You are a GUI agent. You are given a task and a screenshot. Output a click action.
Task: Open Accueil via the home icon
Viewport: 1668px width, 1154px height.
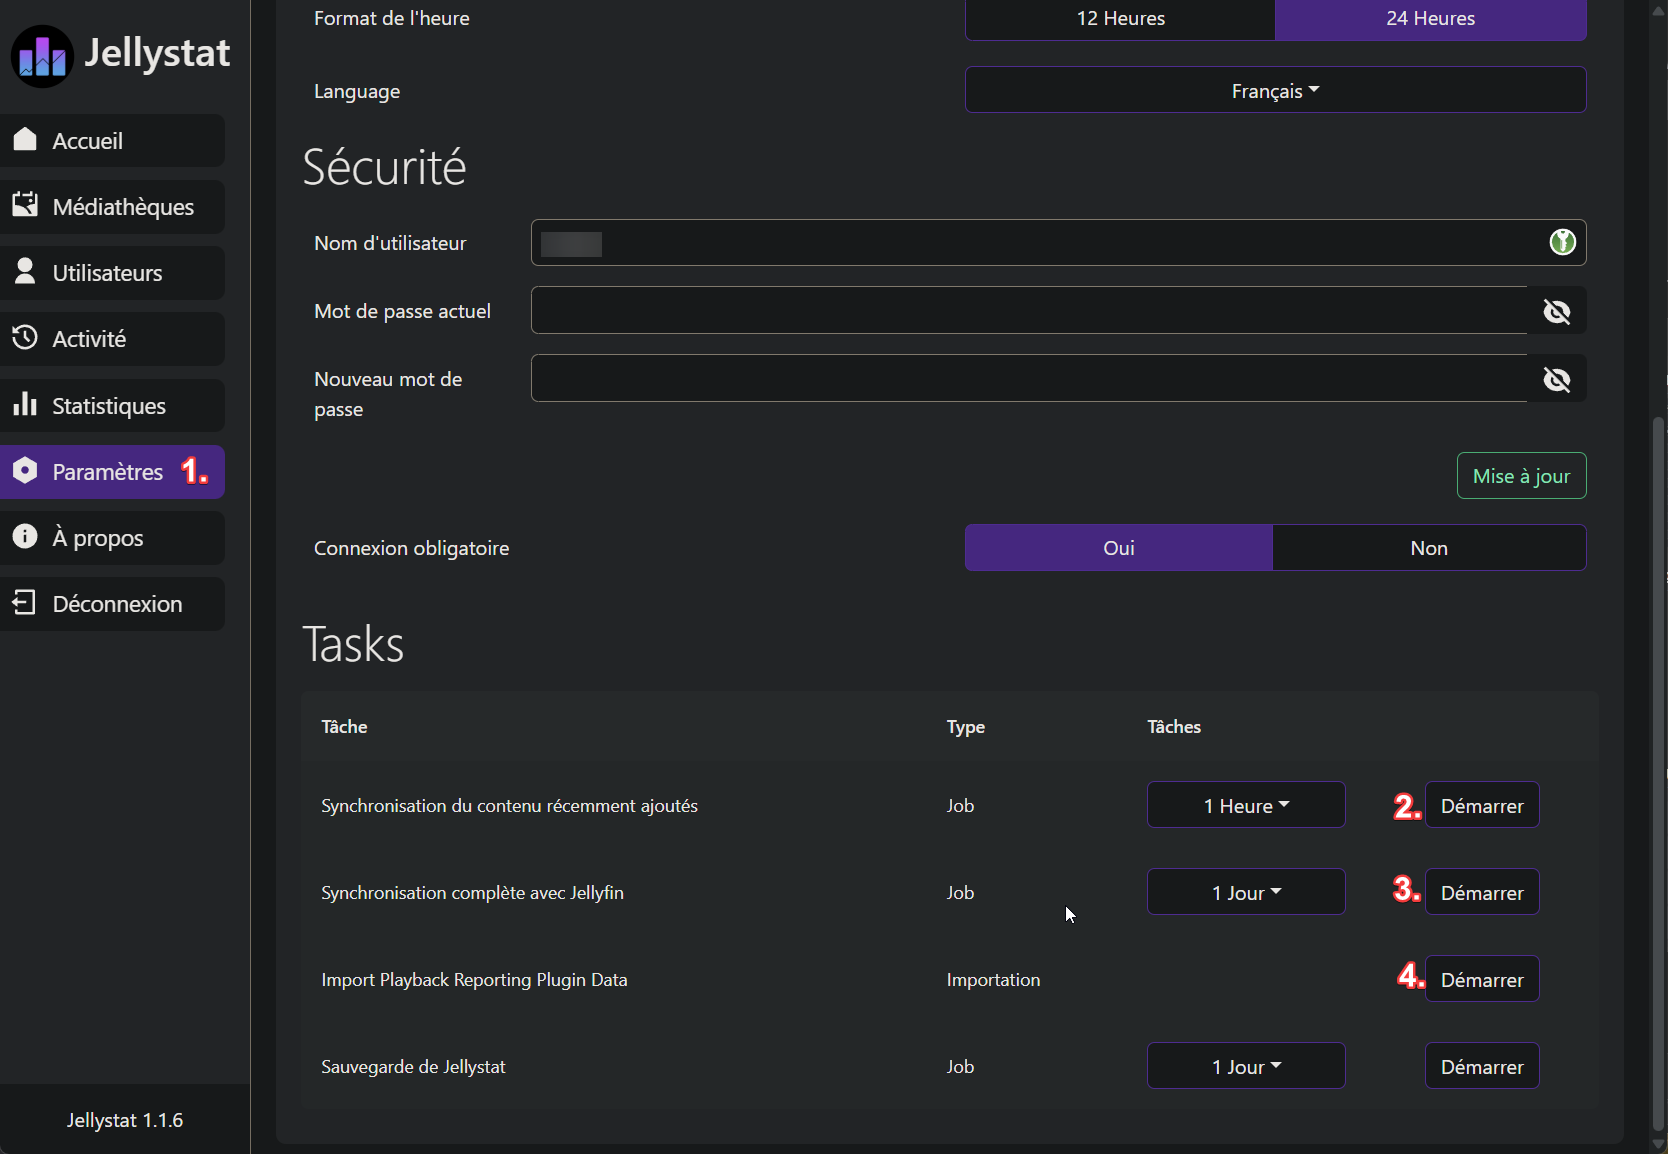(x=25, y=140)
